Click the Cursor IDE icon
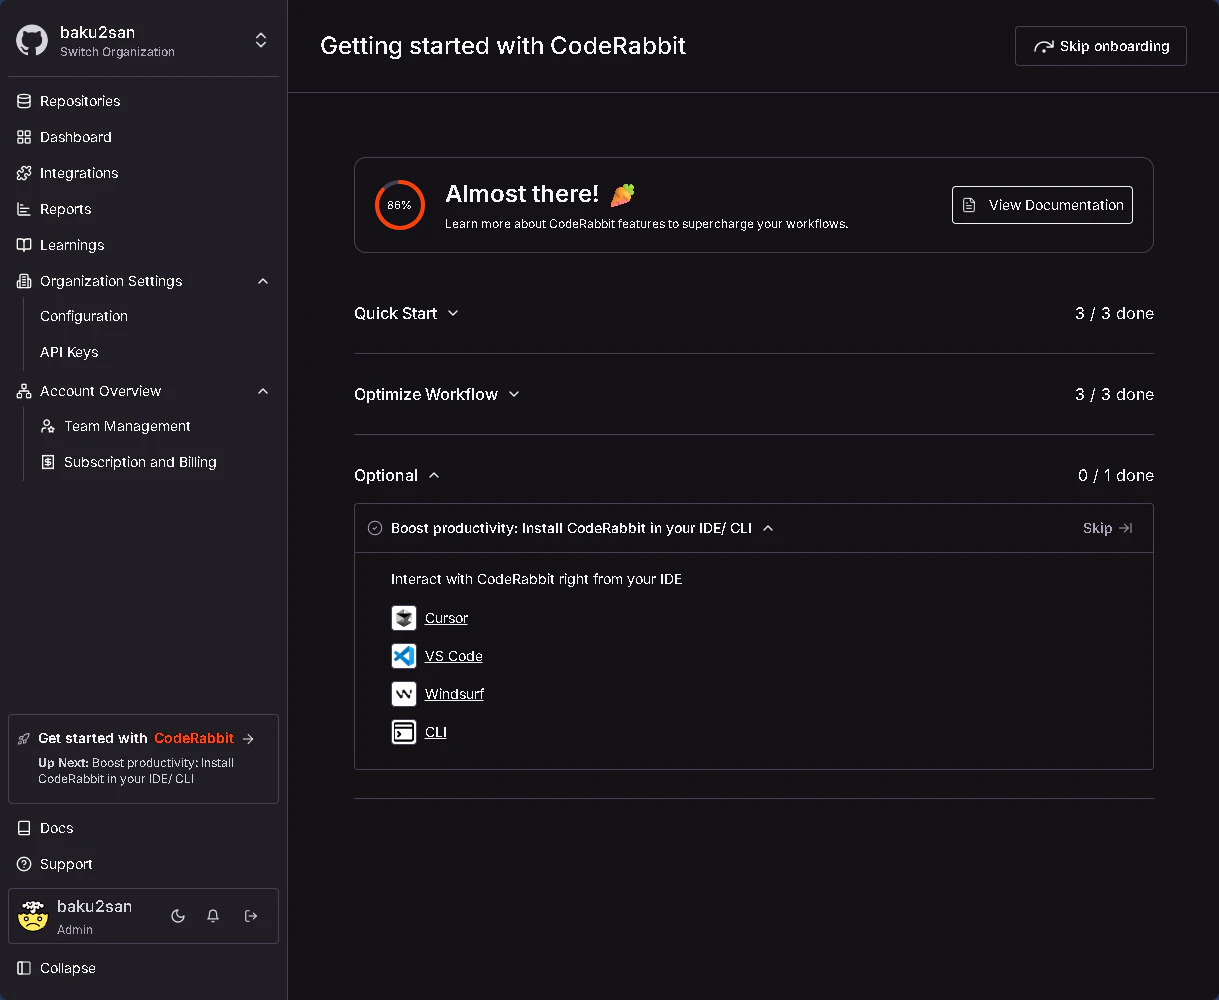The image size is (1219, 1000). [x=403, y=618]
